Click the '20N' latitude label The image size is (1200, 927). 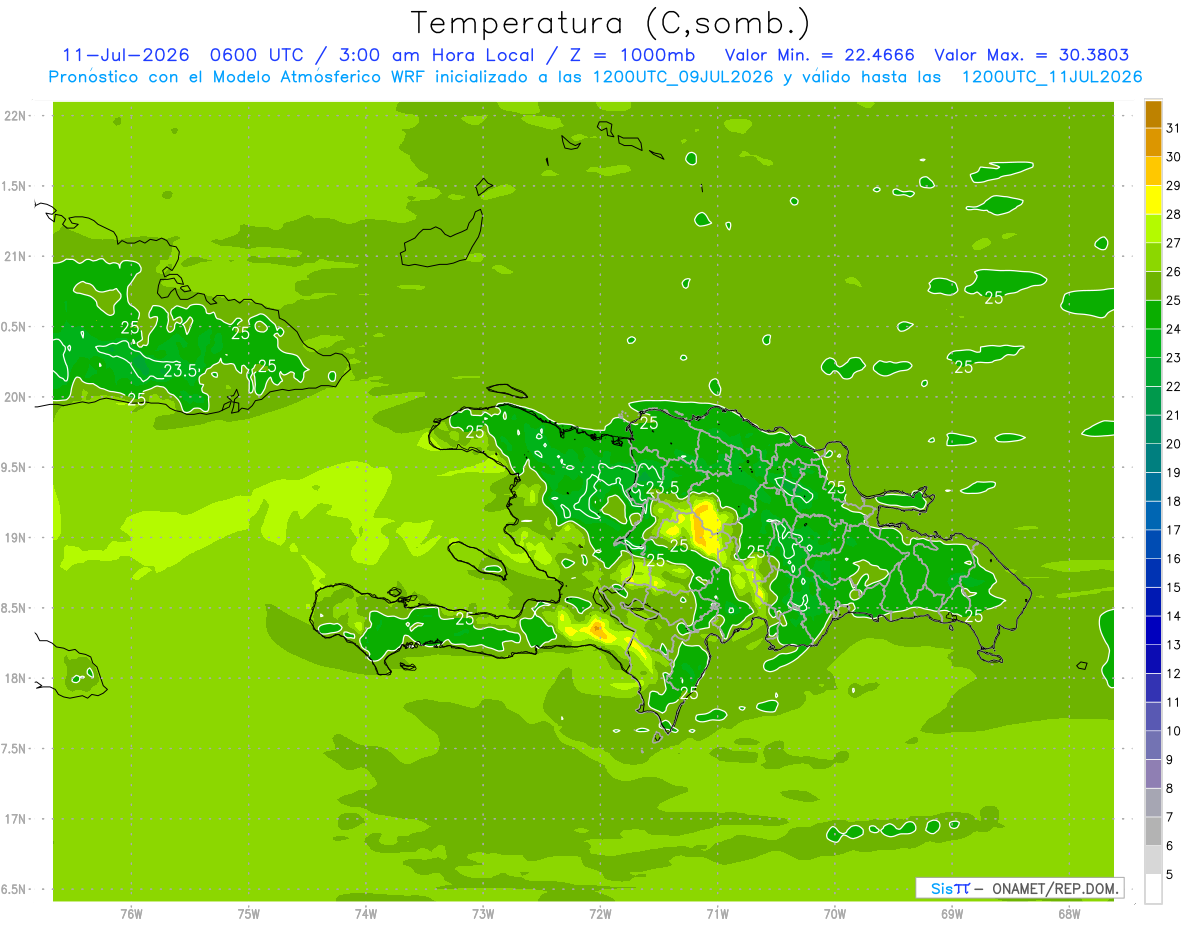16,397
